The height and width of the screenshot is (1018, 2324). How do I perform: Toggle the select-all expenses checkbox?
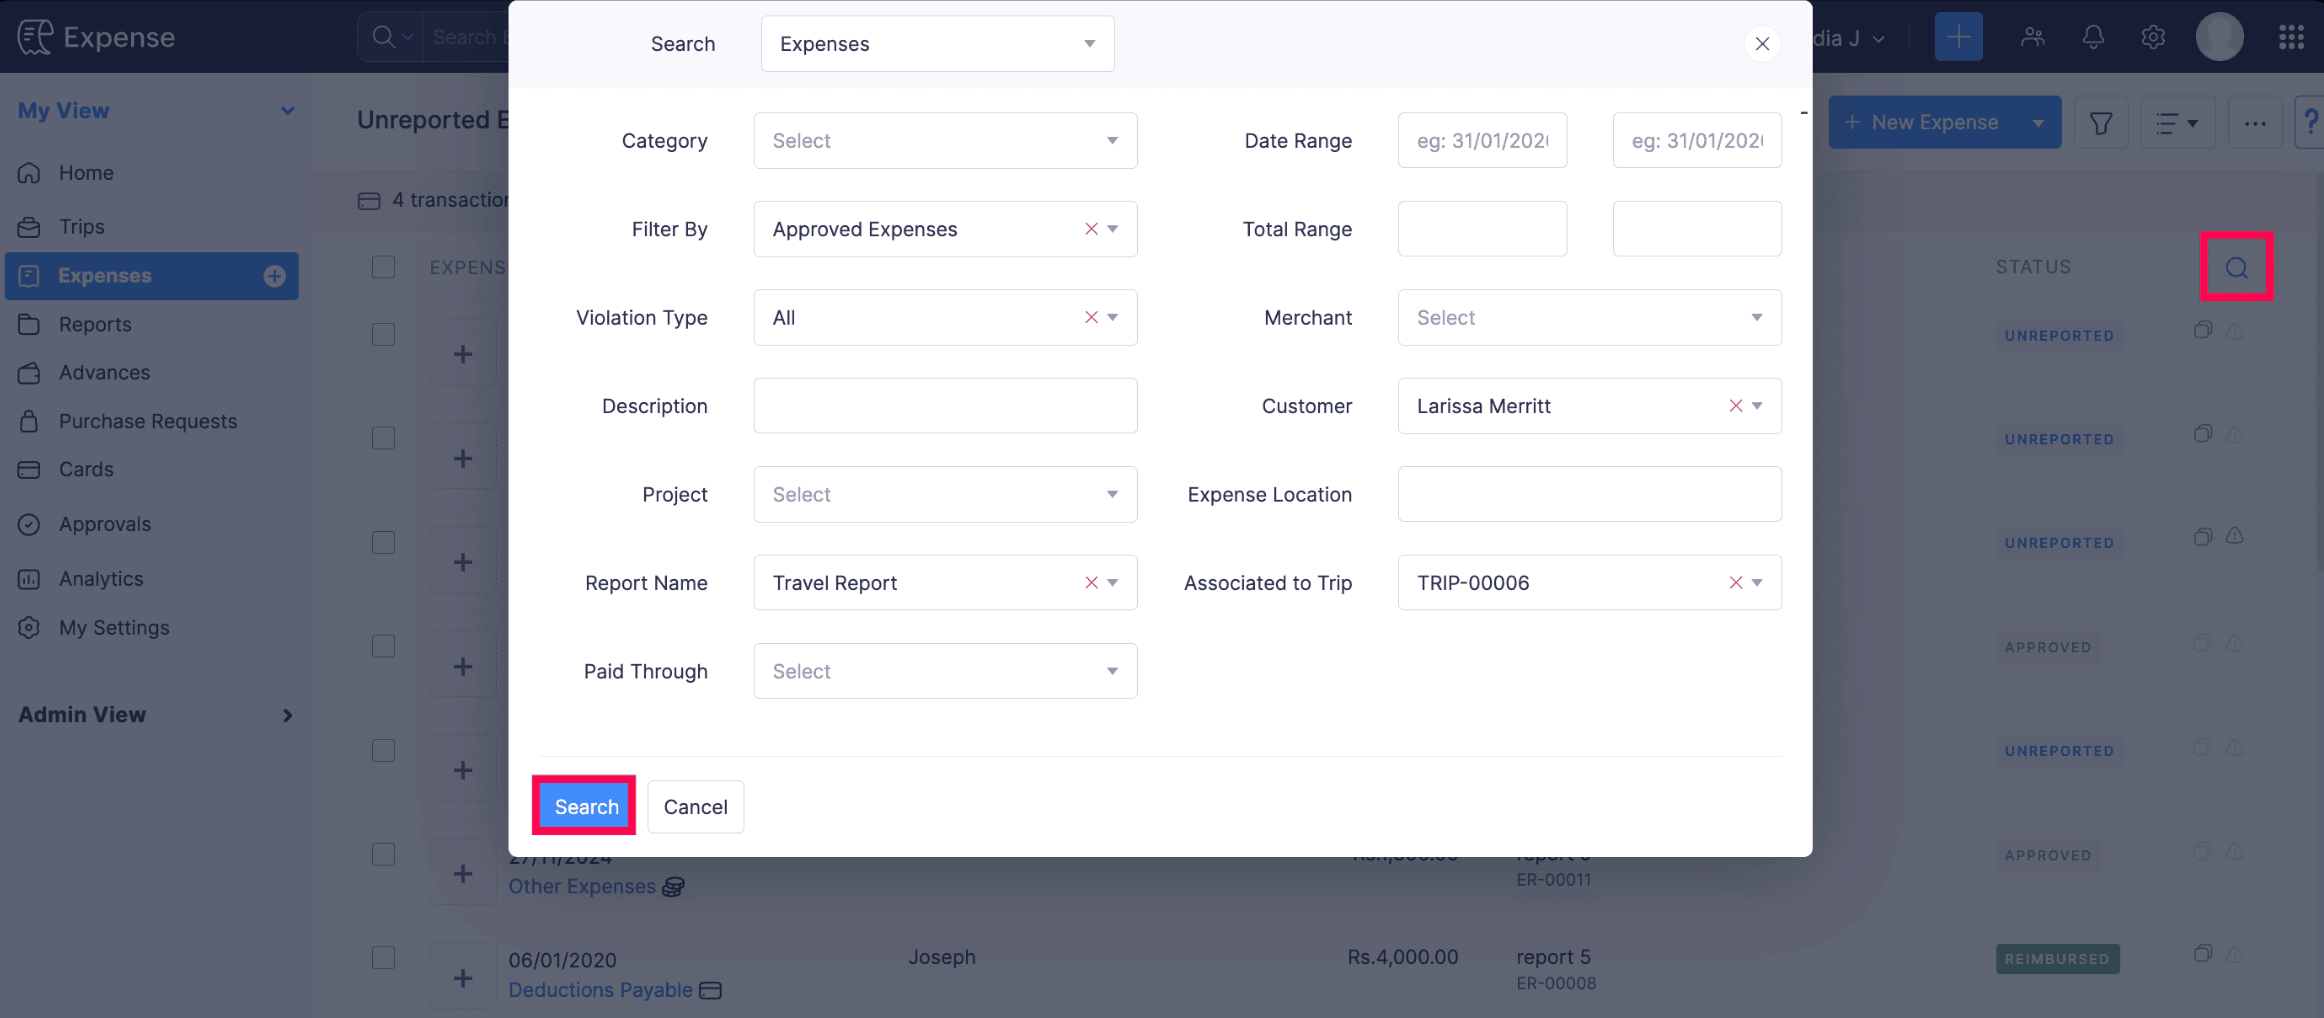point(384,267)
